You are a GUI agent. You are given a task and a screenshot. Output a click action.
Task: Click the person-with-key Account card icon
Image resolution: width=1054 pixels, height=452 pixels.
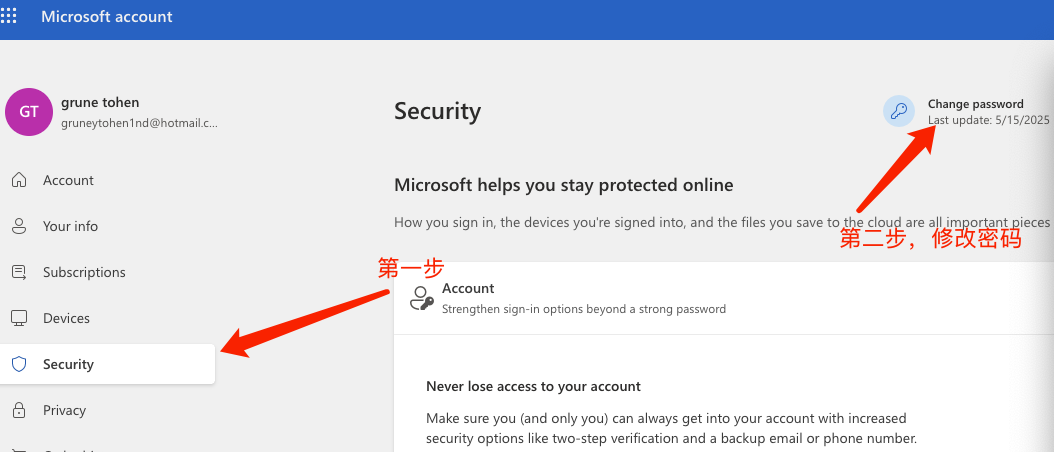(421, 298)
